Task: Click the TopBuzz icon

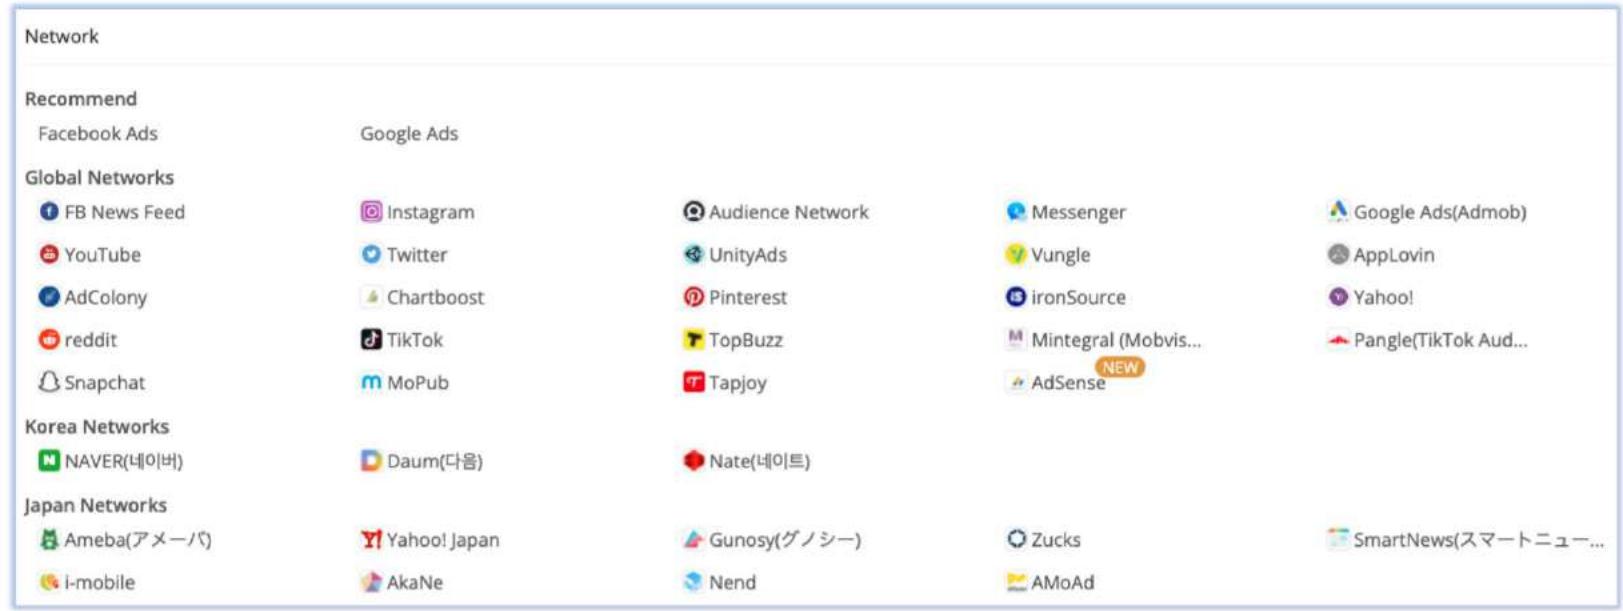Action: (694, 339)
